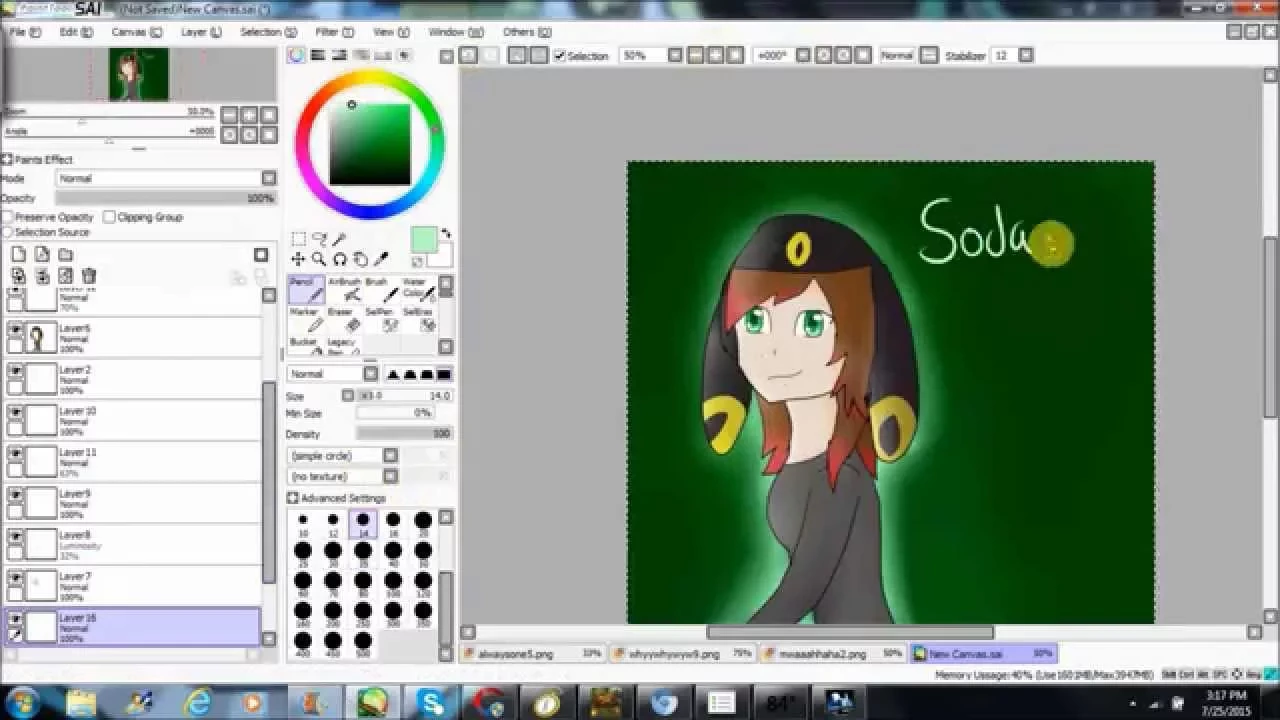This screenshot has height=720, width=1280.
Task: Hide Layer10 using its eye icon
Action: point(15,412)
